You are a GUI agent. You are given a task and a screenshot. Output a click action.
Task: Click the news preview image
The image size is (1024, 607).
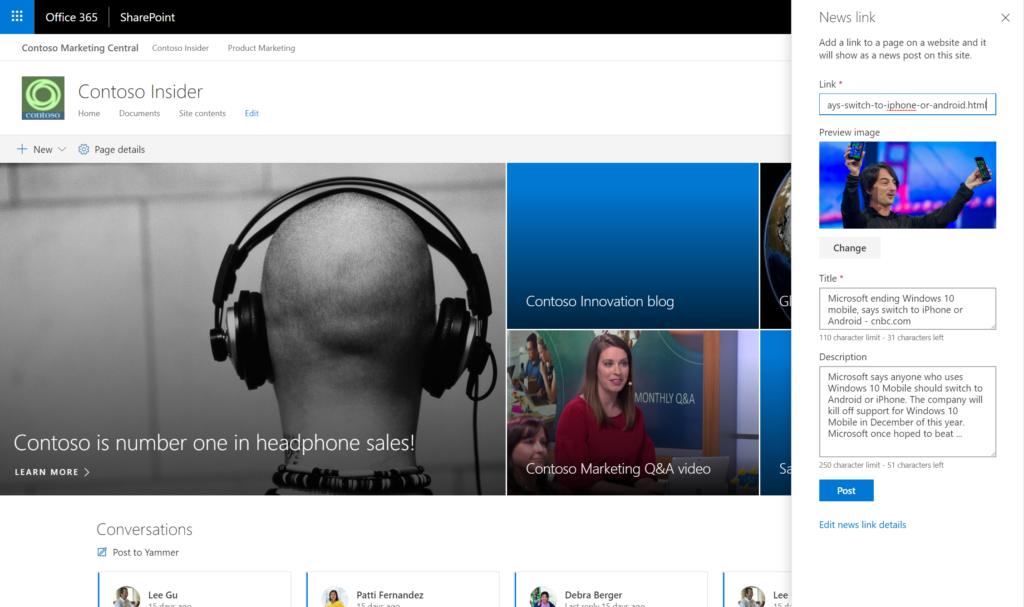point(907,185)
